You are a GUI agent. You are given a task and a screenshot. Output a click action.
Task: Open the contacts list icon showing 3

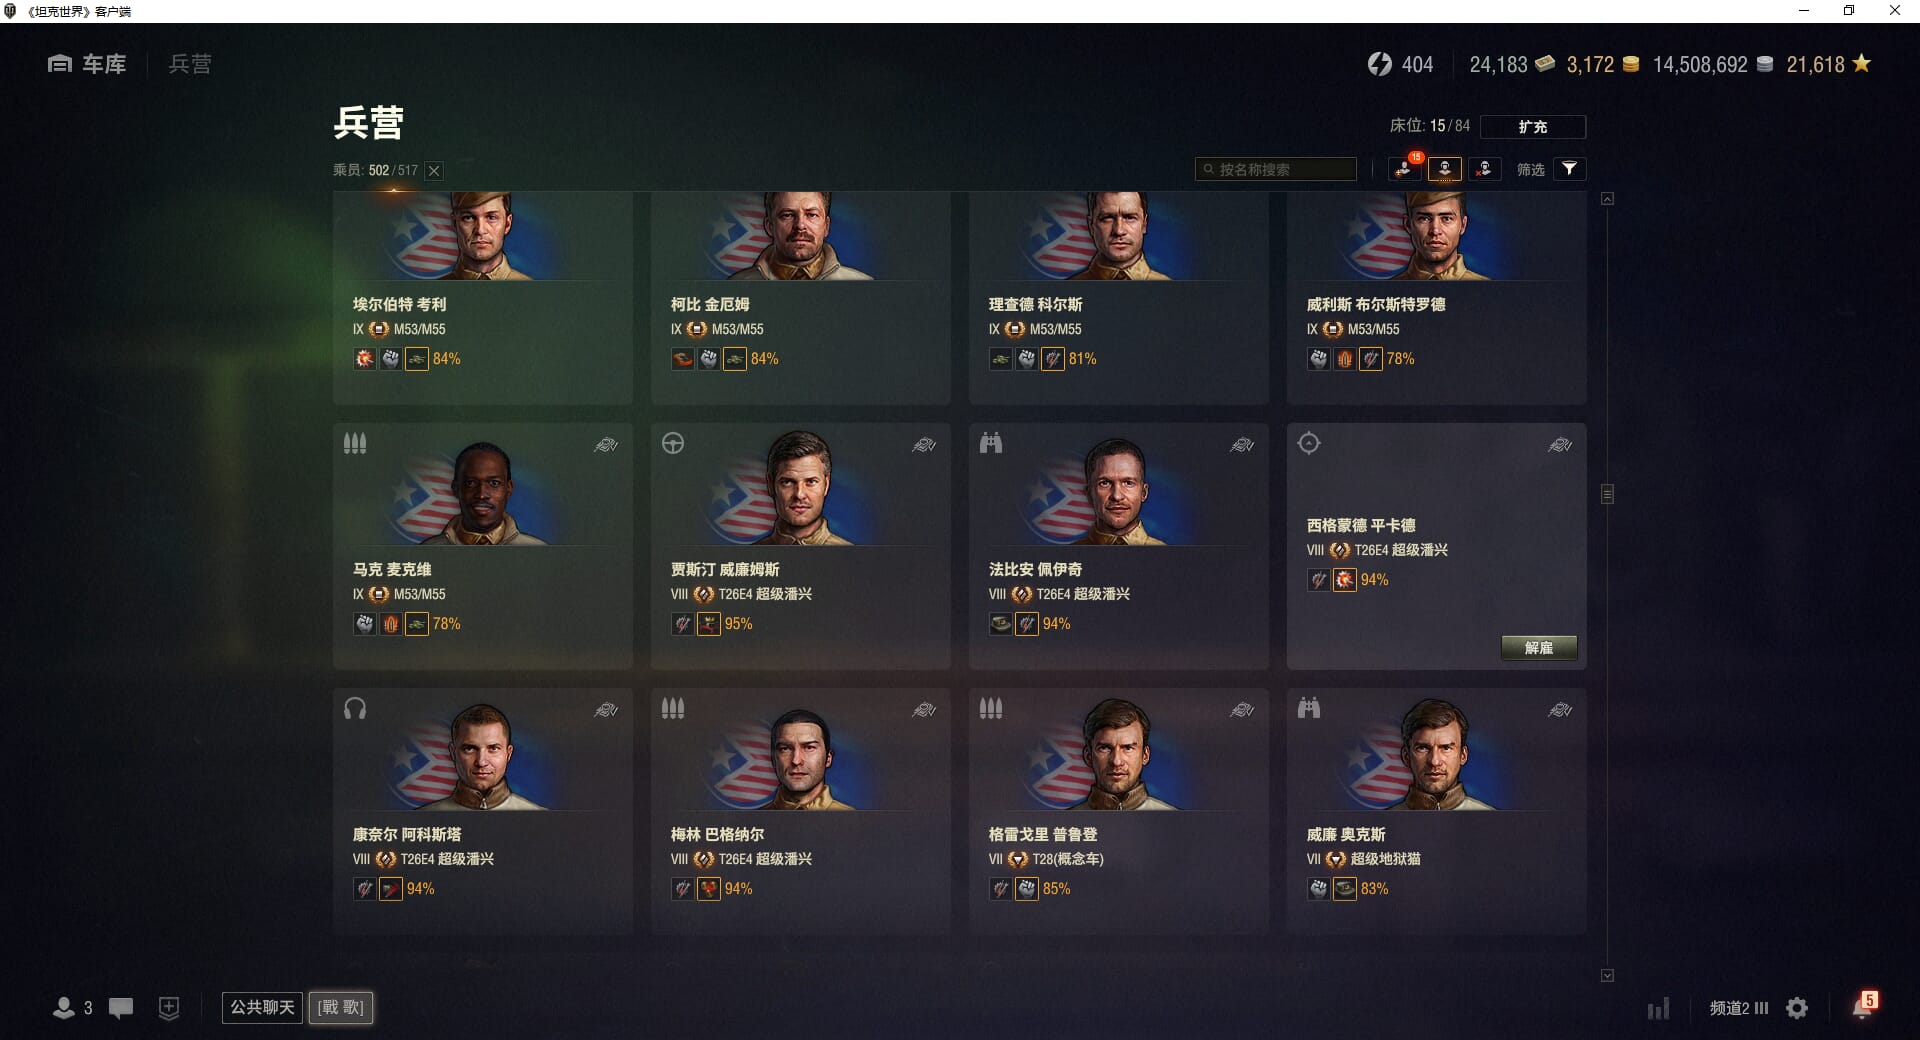click(72, 1008)
